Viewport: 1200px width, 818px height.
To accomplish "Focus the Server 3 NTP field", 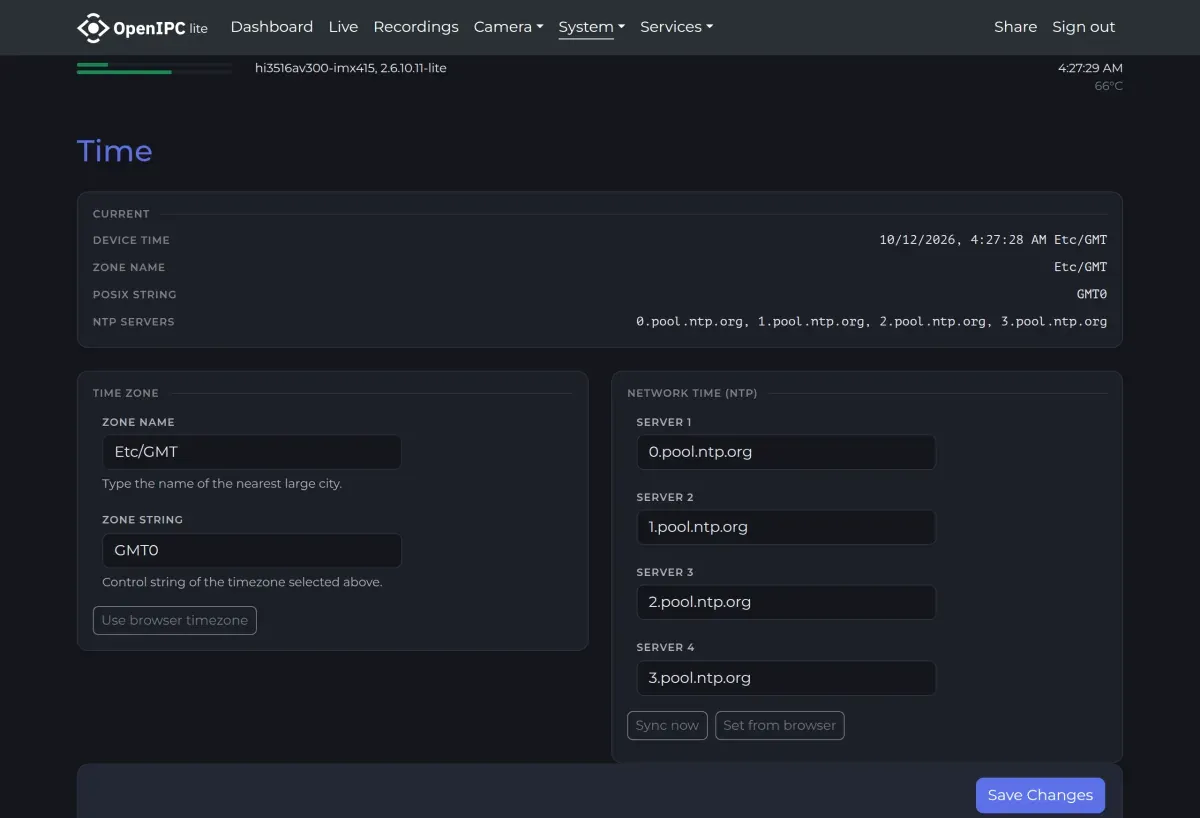I will click(786, 602).
